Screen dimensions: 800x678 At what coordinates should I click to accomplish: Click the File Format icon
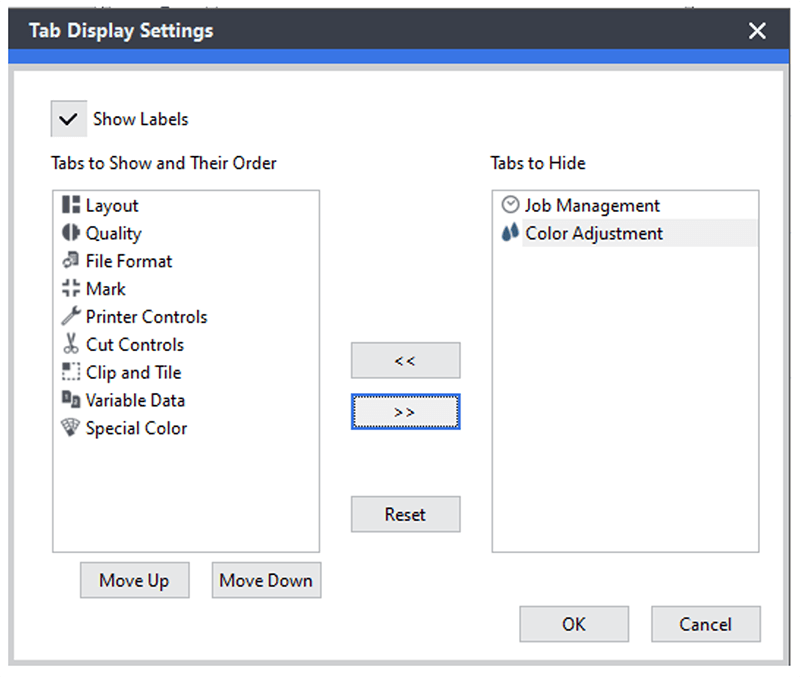click(x=70, y=261)
